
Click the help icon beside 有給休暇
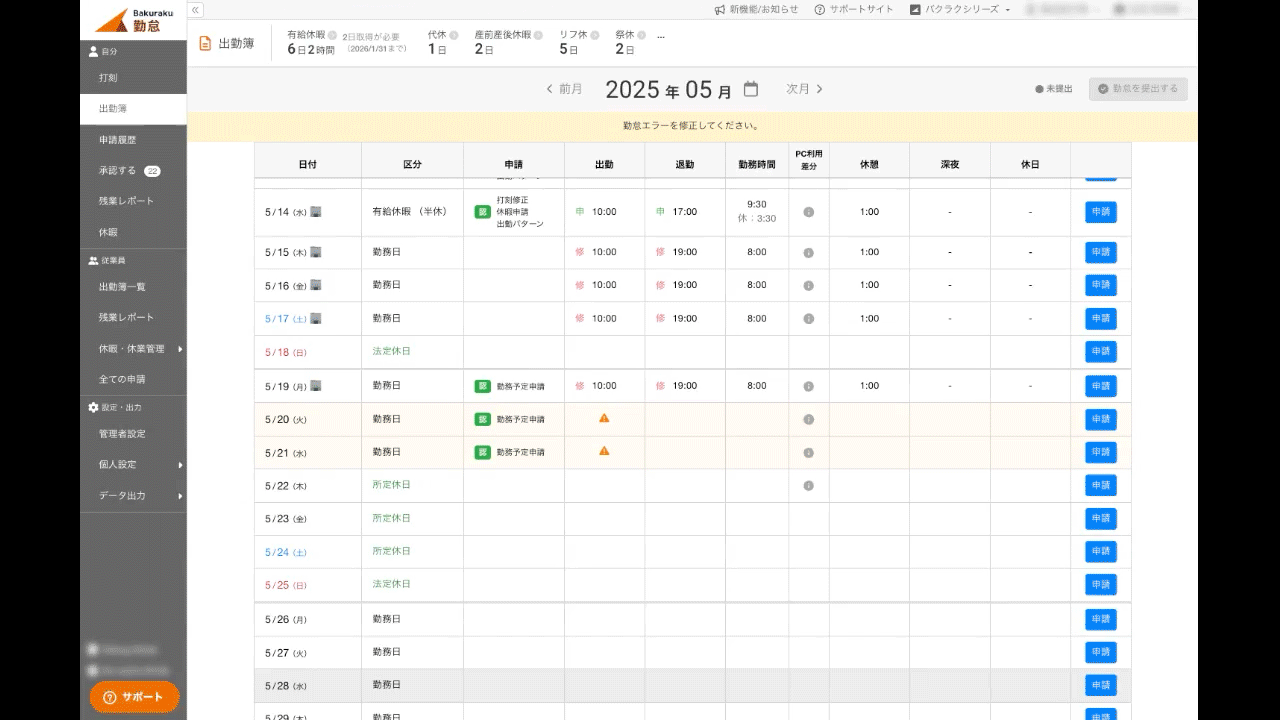click(x=332, y=35)
